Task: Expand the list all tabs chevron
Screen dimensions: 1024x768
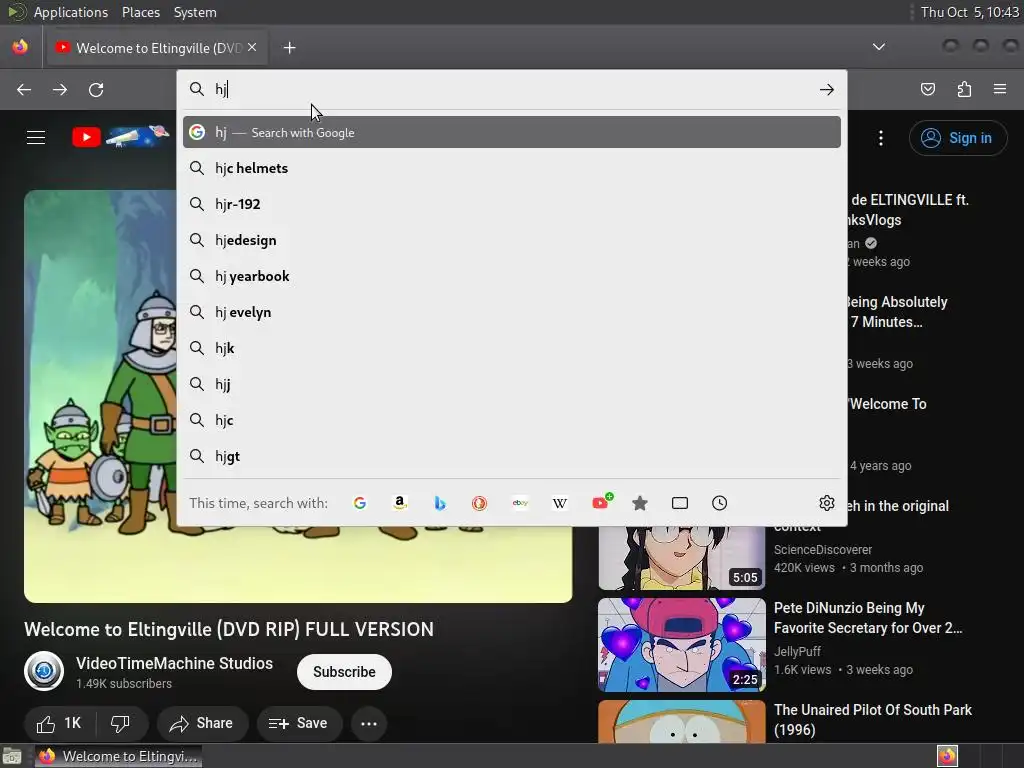Action: (x=879, y=47)
